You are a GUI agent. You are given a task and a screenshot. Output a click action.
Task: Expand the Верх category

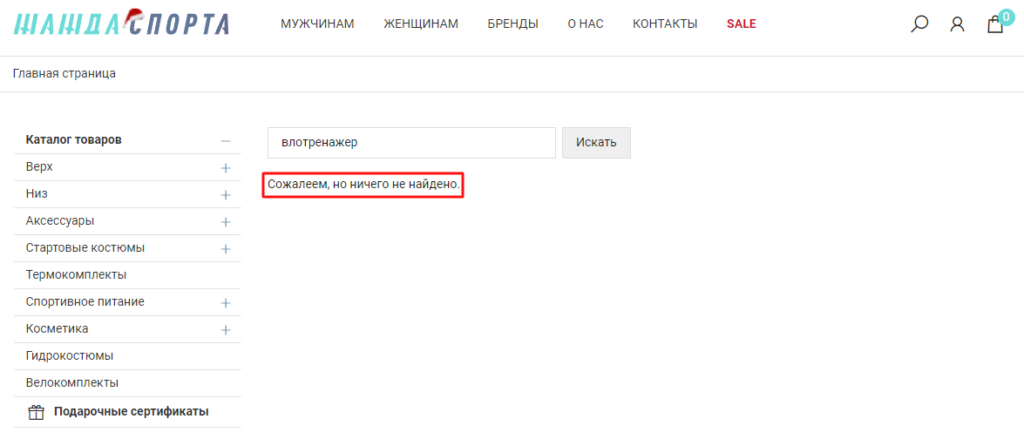pyautogui.click(x=226, y=168)
